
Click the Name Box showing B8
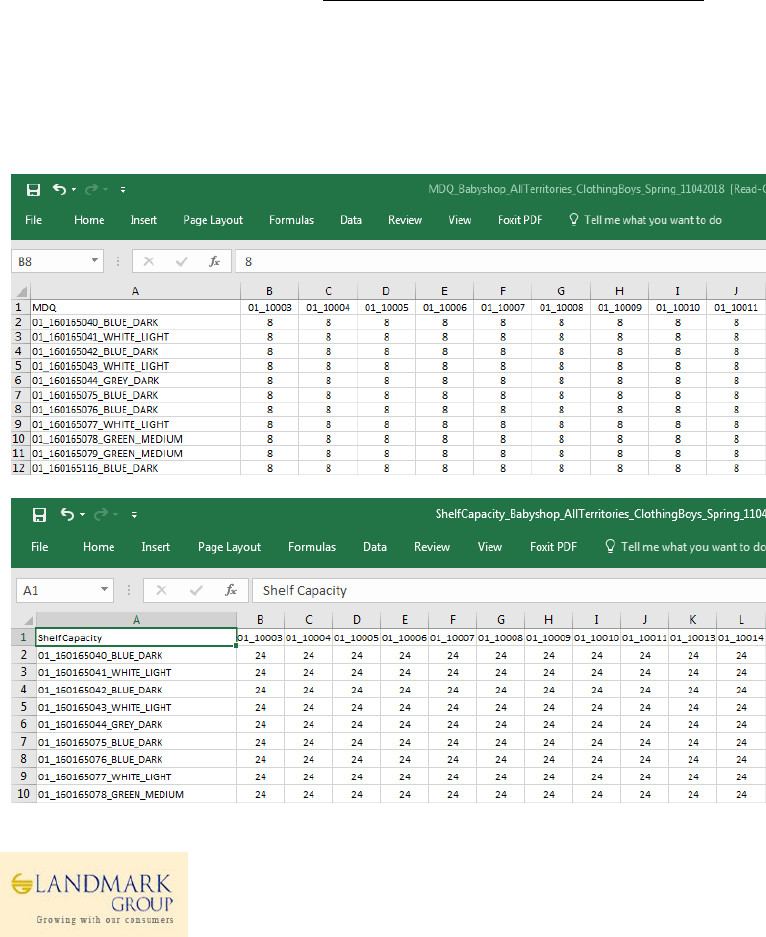[51, 261]
